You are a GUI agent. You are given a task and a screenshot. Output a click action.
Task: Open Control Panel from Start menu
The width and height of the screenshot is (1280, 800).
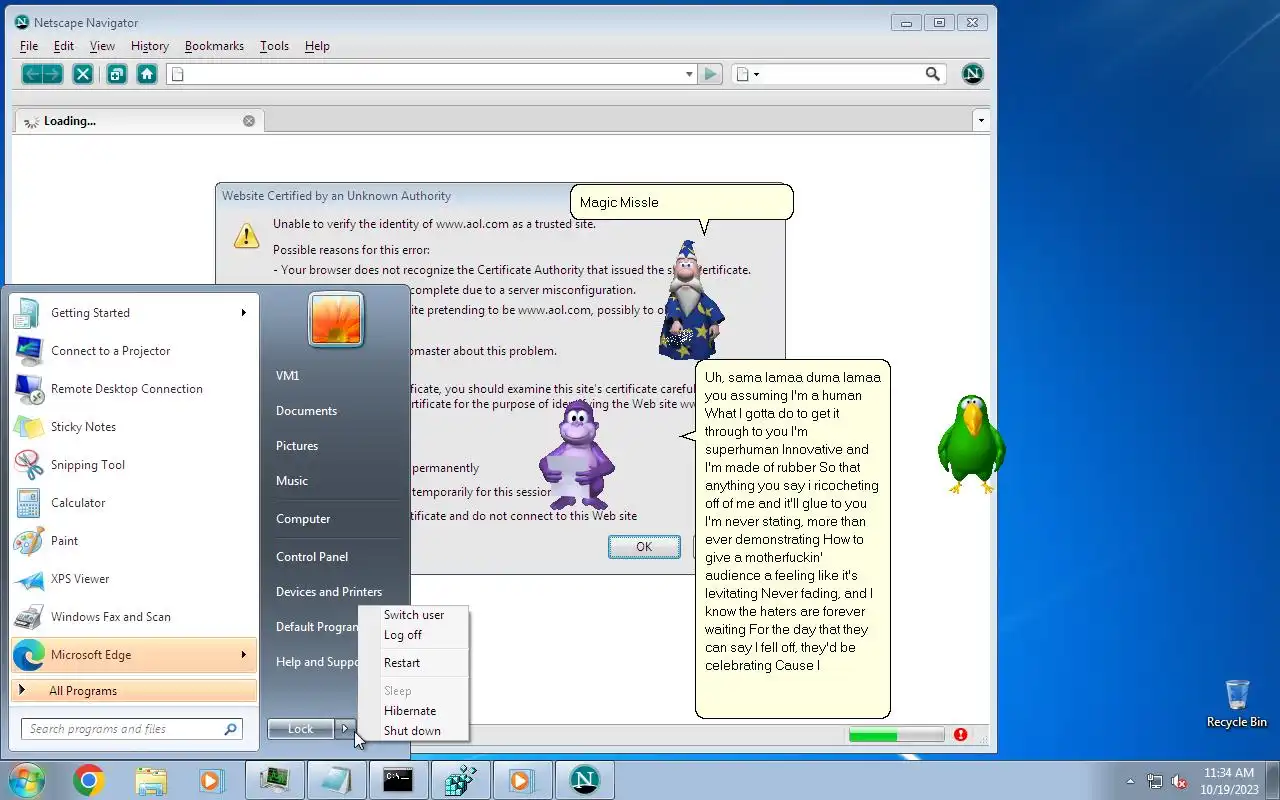tap(312, 557)
